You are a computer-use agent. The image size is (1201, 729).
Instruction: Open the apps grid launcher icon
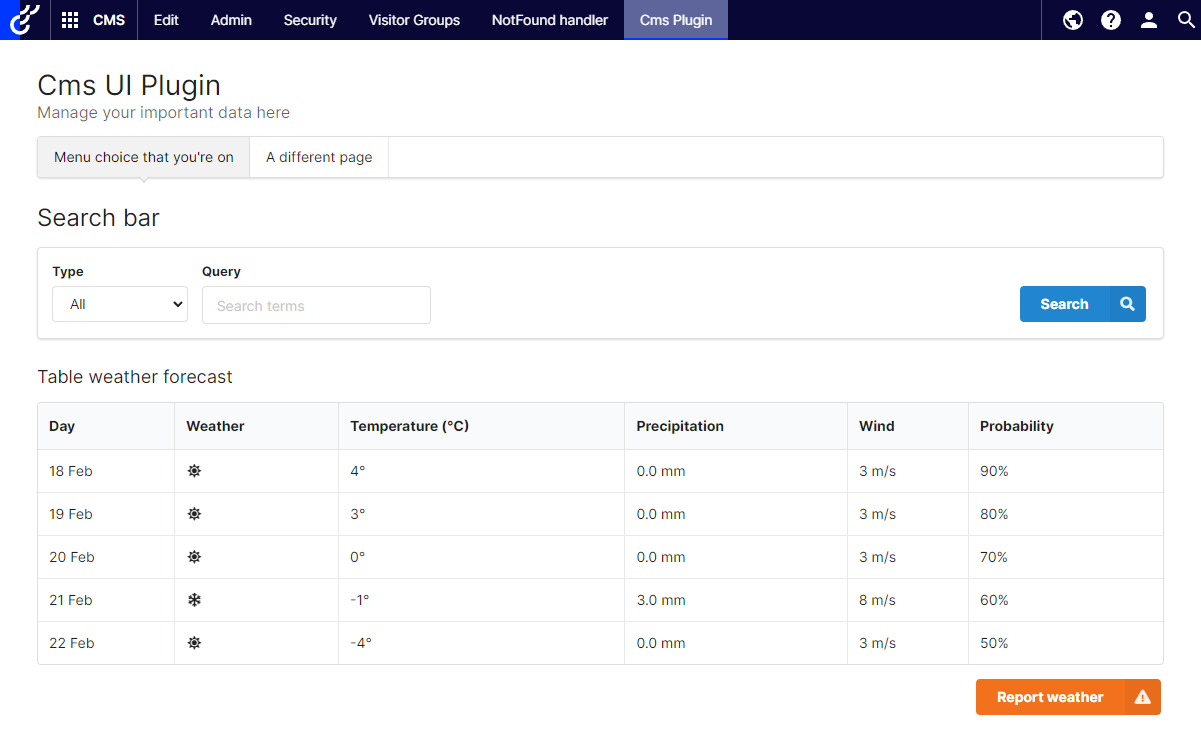click(x=70, y=20)
